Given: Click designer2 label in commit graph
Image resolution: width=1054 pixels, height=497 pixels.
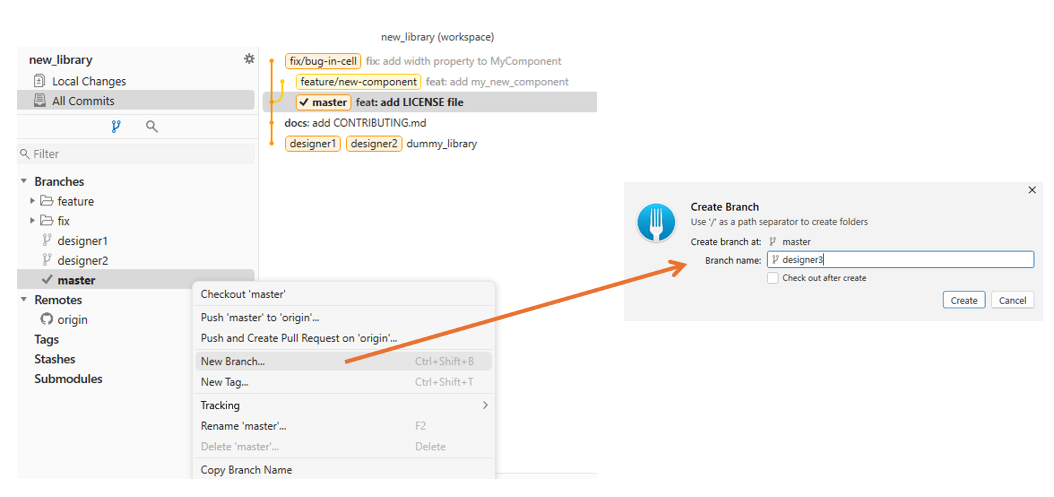Looking at the screenshot, I should 374,143.
